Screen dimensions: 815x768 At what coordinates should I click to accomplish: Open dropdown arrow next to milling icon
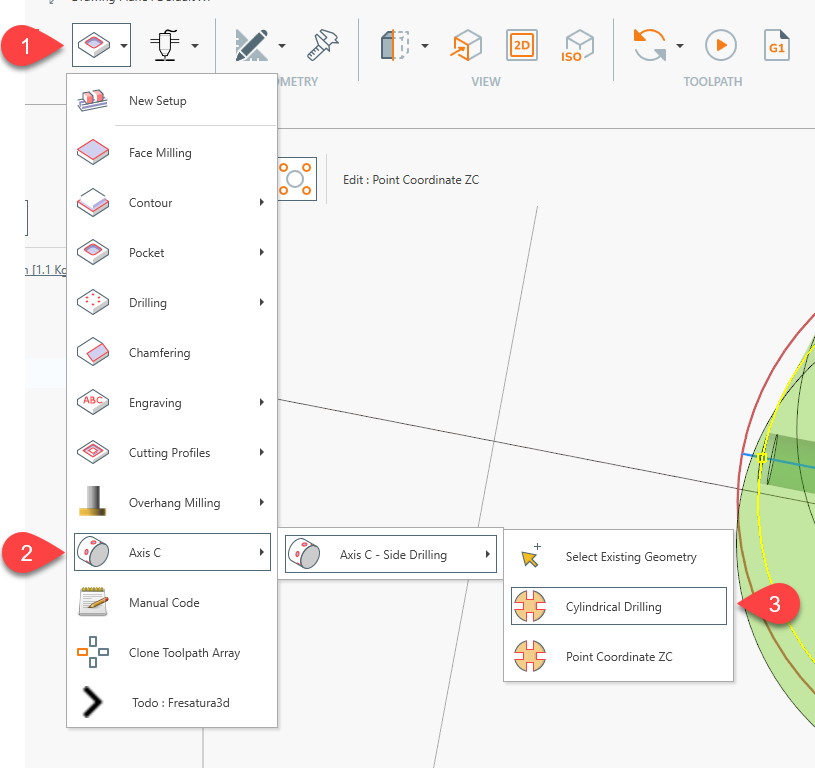123,45
